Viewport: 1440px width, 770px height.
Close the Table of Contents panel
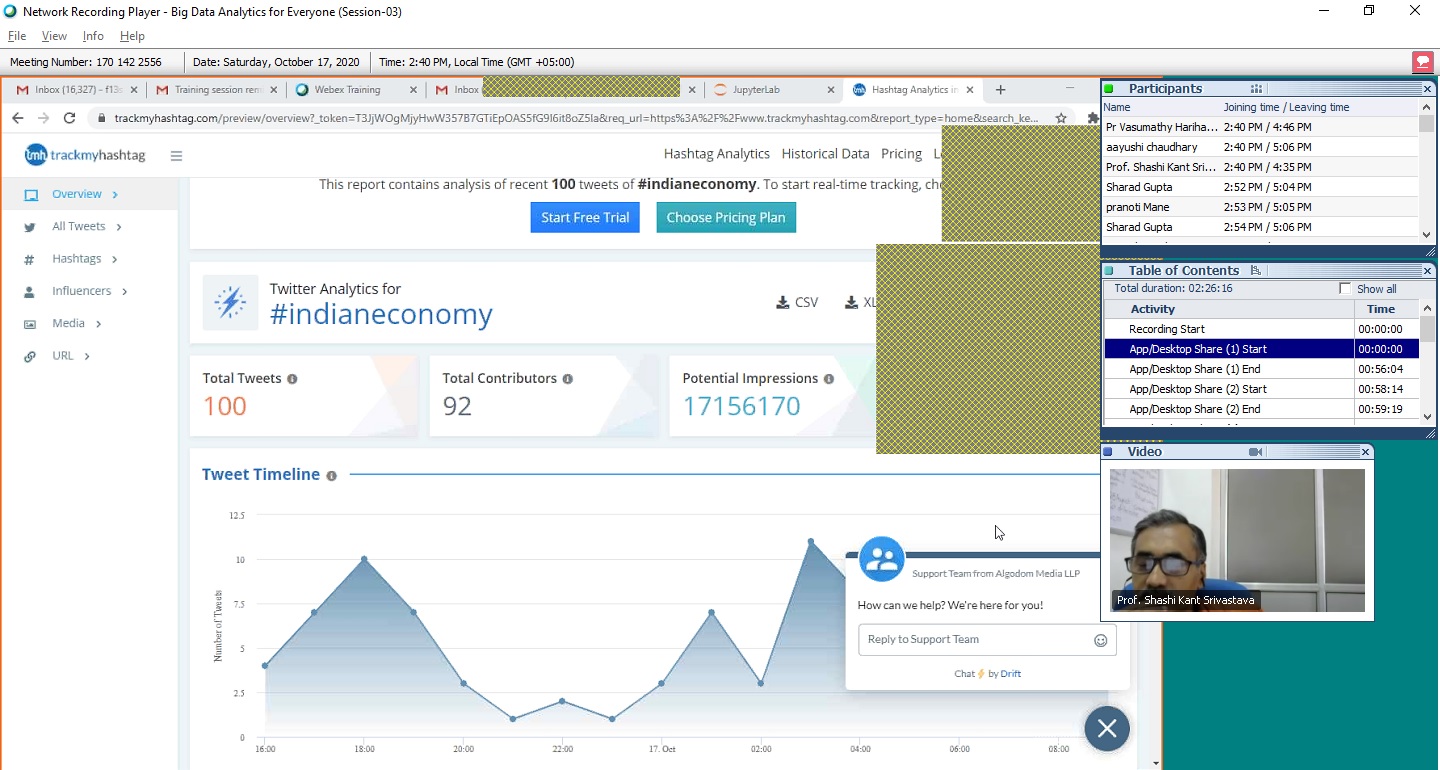click(x=1427, y=271)
